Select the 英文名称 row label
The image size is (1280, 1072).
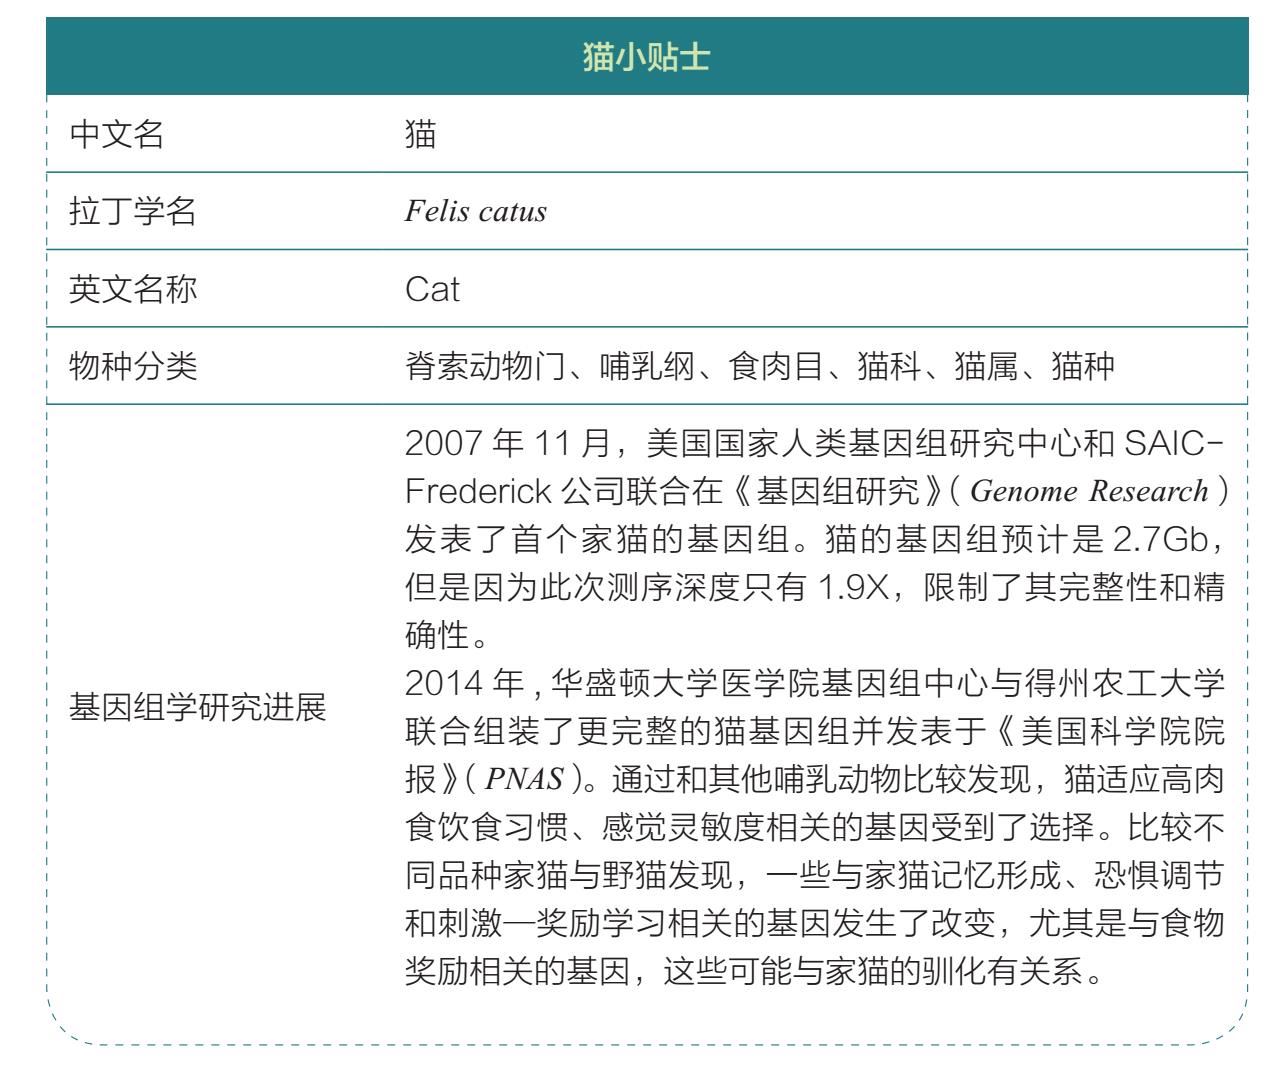(132, 289)
